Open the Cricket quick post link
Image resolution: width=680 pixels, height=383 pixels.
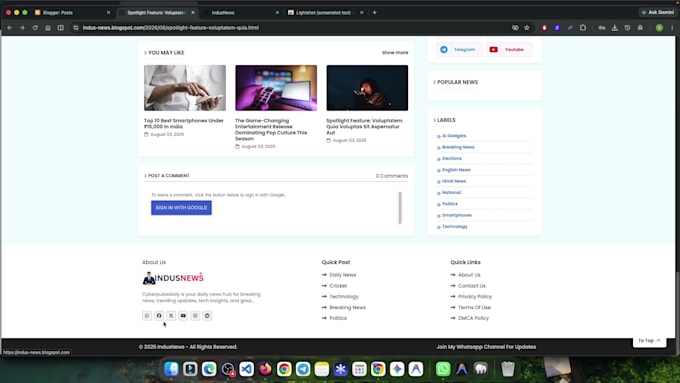click(338, 286)
